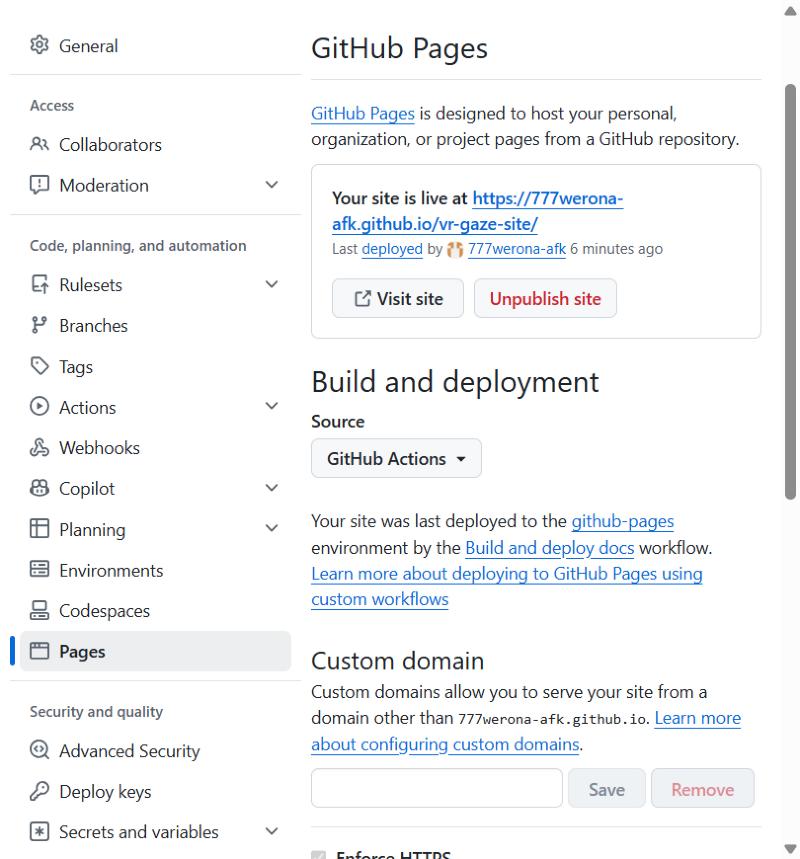Click the Tags label icon
The width and height of the screenshot is (800, 859).
39,366
